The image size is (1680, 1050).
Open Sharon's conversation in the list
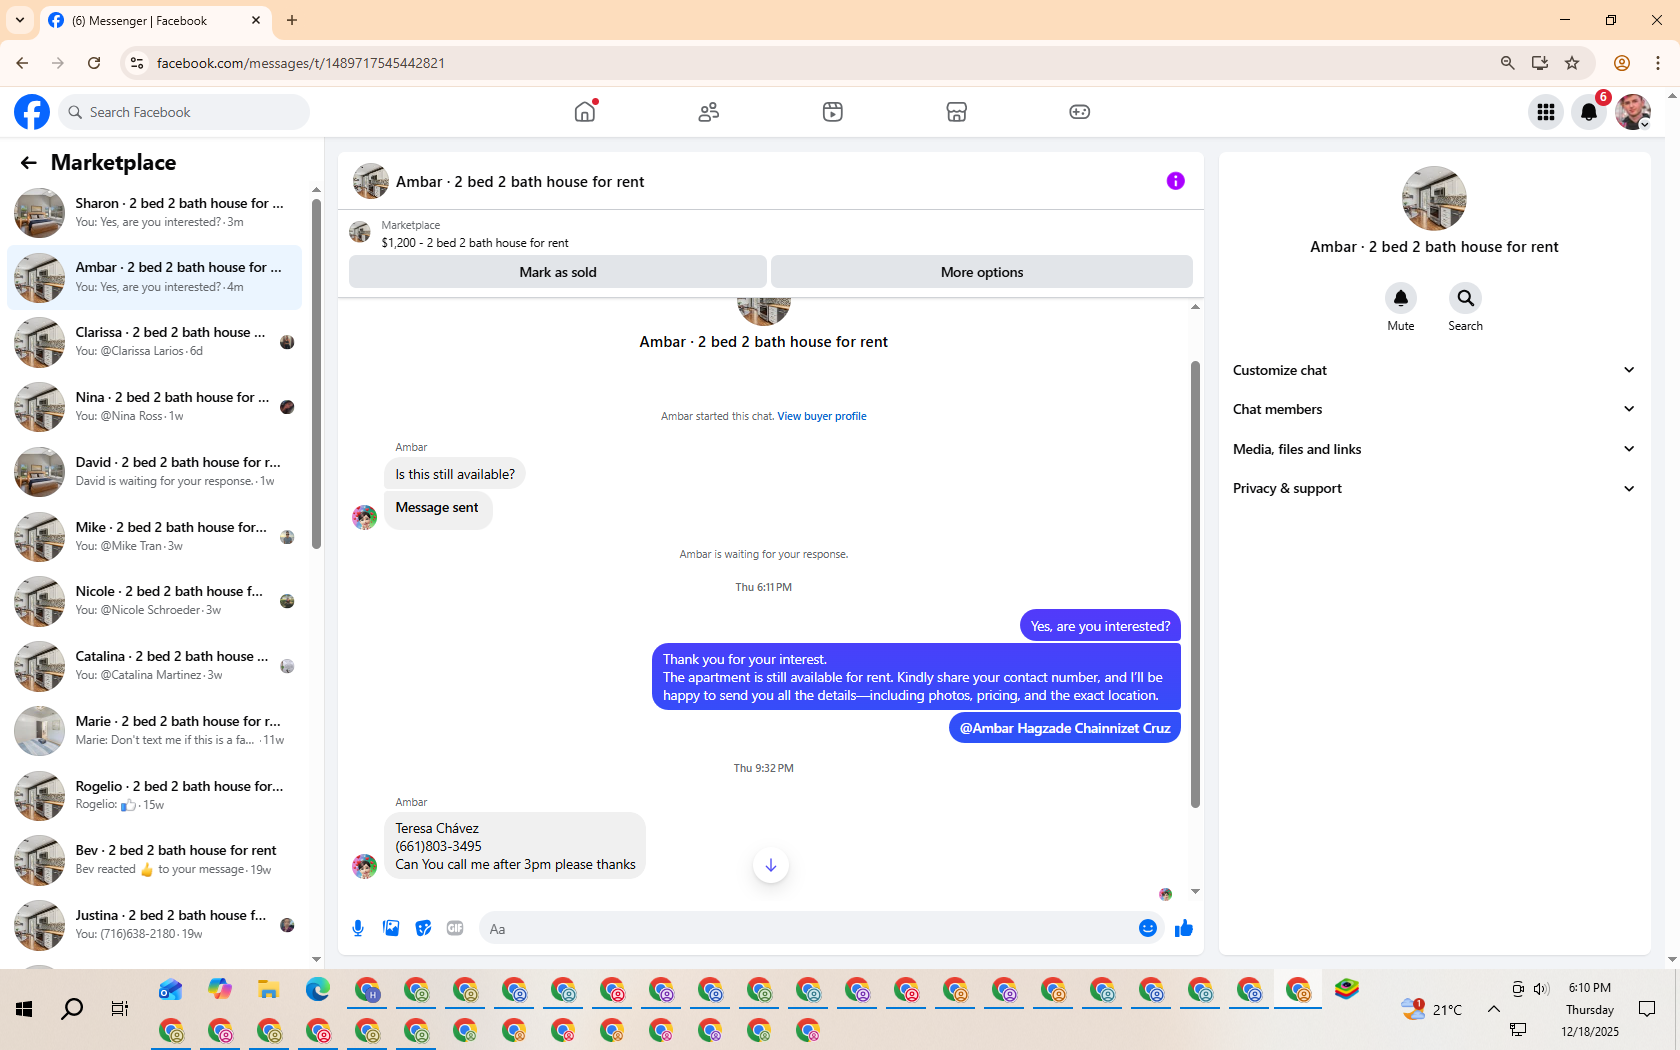(x=155, y=213)
